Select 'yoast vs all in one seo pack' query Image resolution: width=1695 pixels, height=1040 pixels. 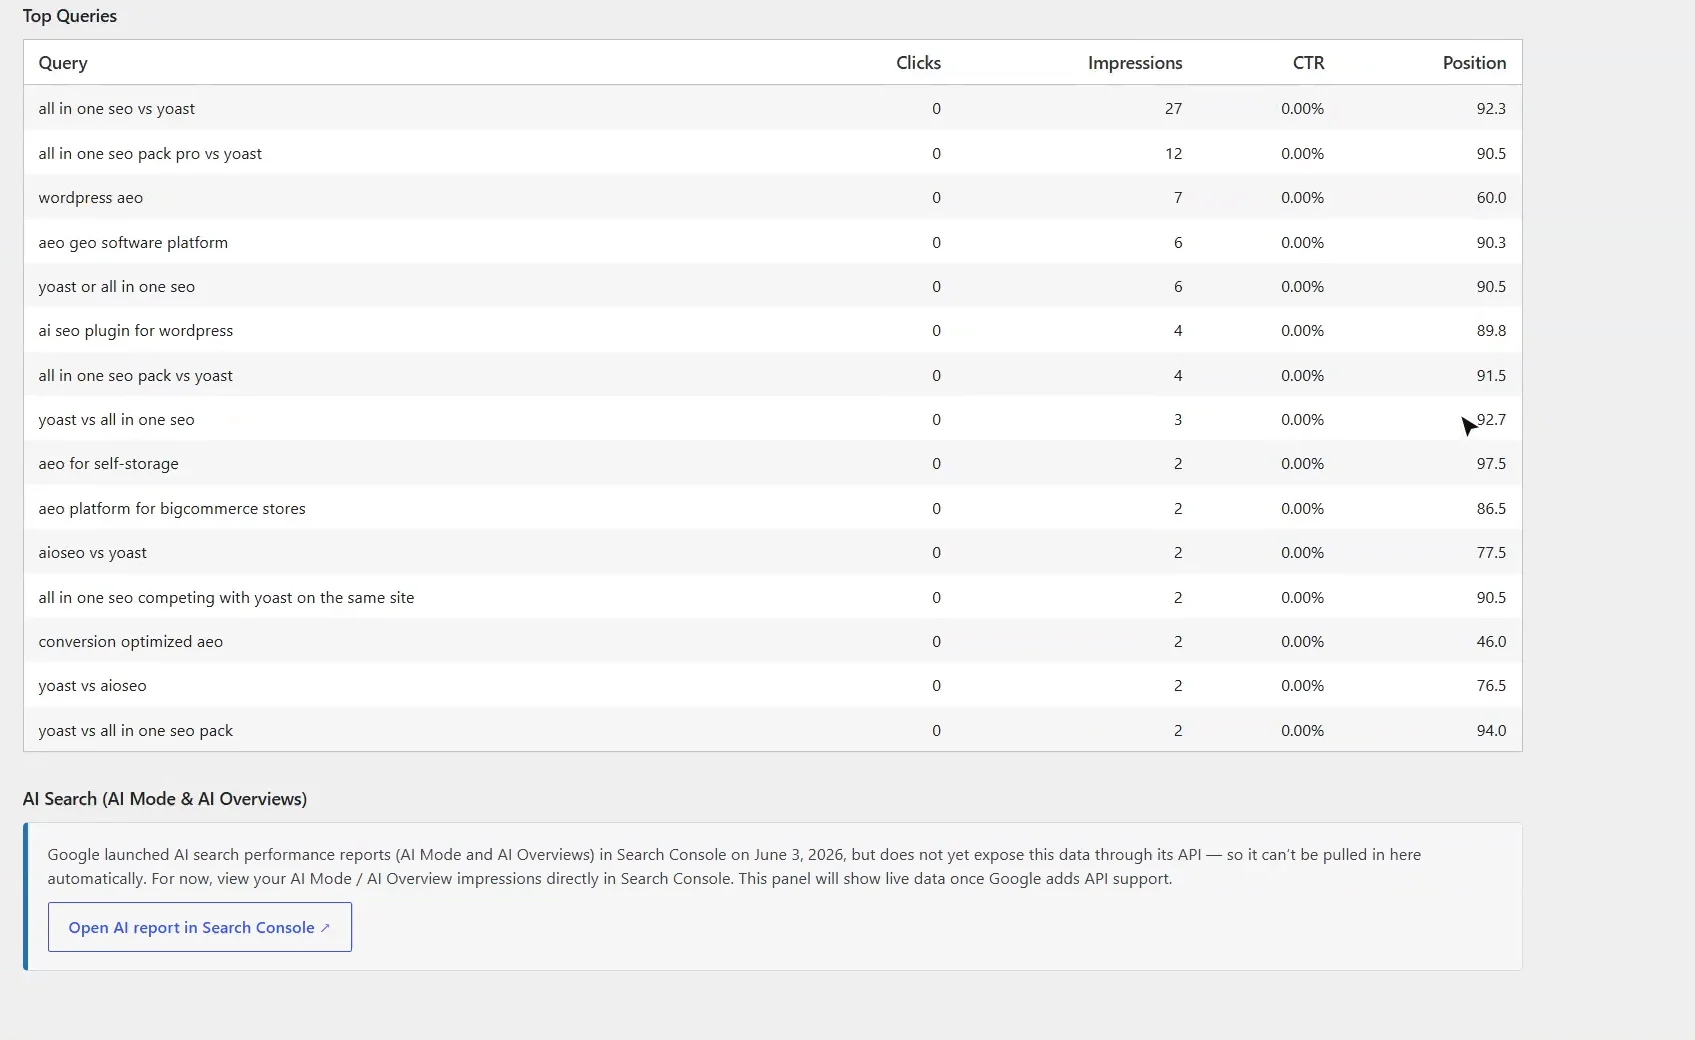point(136,731)
